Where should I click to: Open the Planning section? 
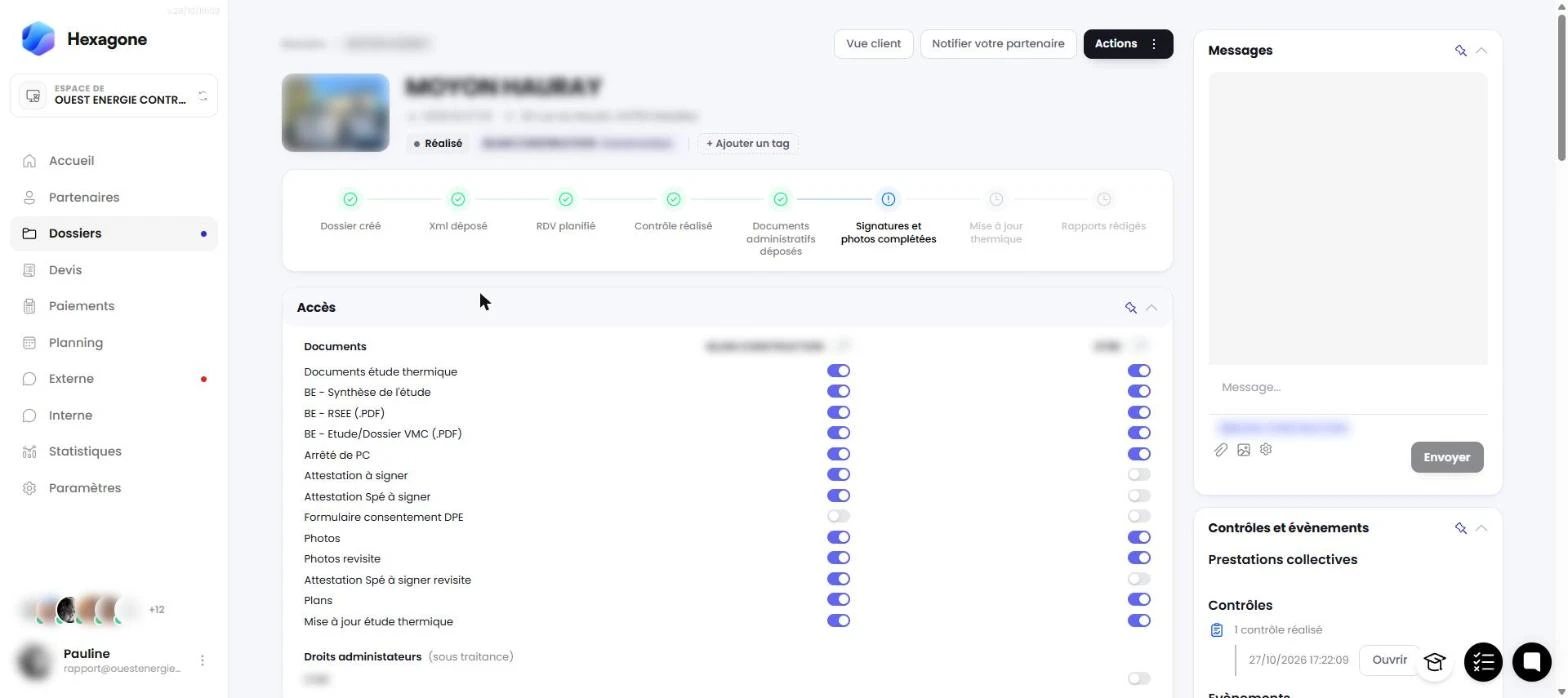coord(114,343)
